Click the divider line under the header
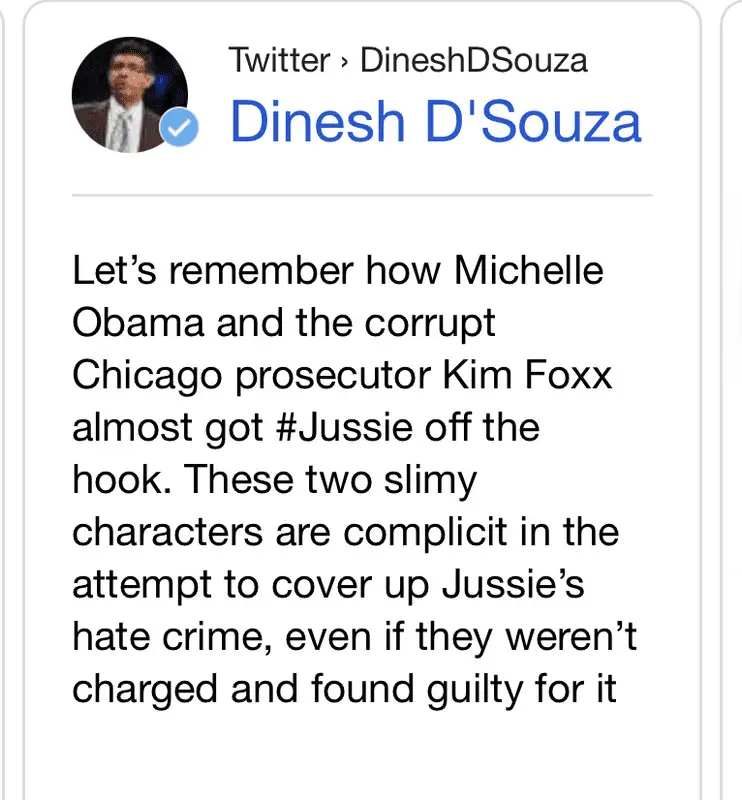The image size is (742, 800). click(x=362, y=195)
